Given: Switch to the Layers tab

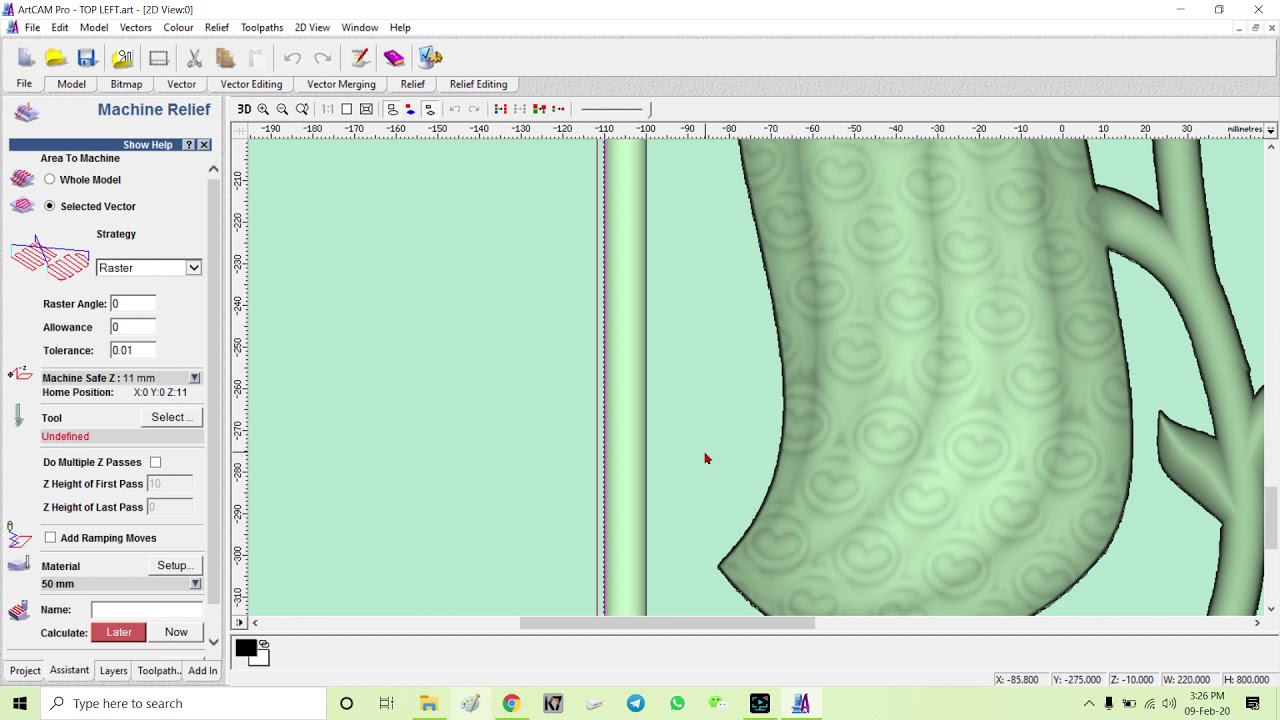Looking at the screenshot, I should coord(113,671).
